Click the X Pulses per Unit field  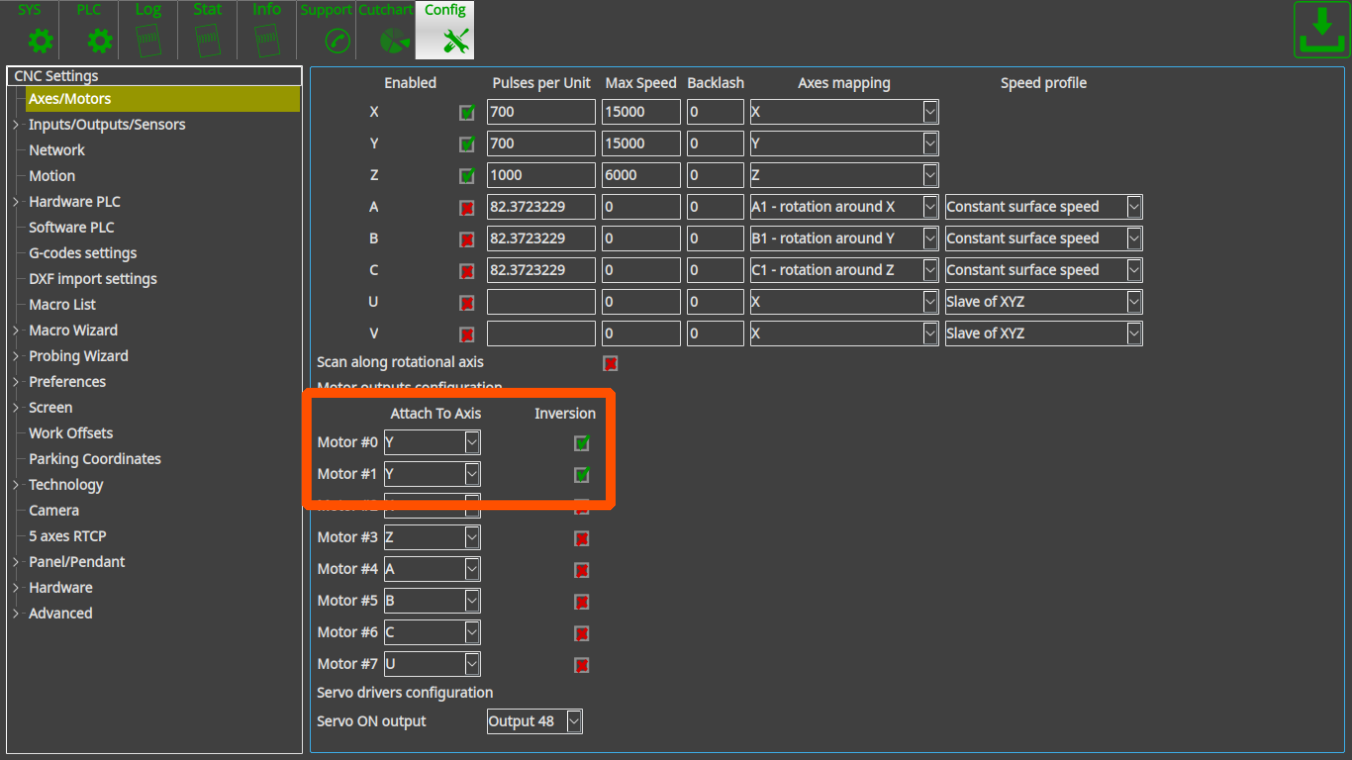[540, 112]
